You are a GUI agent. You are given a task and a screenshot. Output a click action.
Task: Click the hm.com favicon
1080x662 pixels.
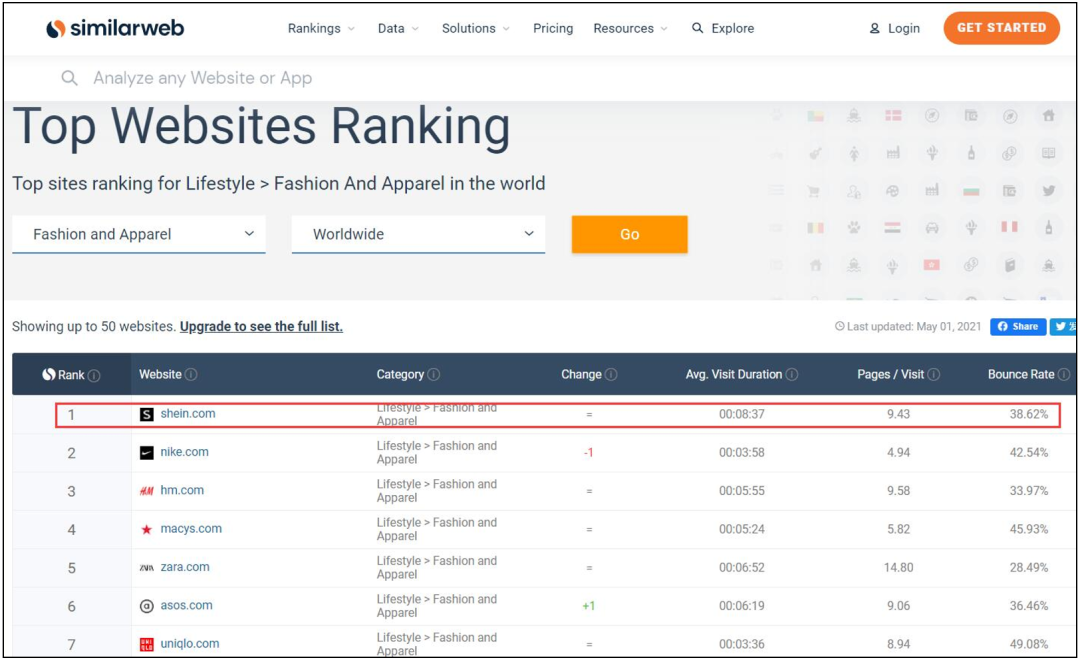pos(147,491)
